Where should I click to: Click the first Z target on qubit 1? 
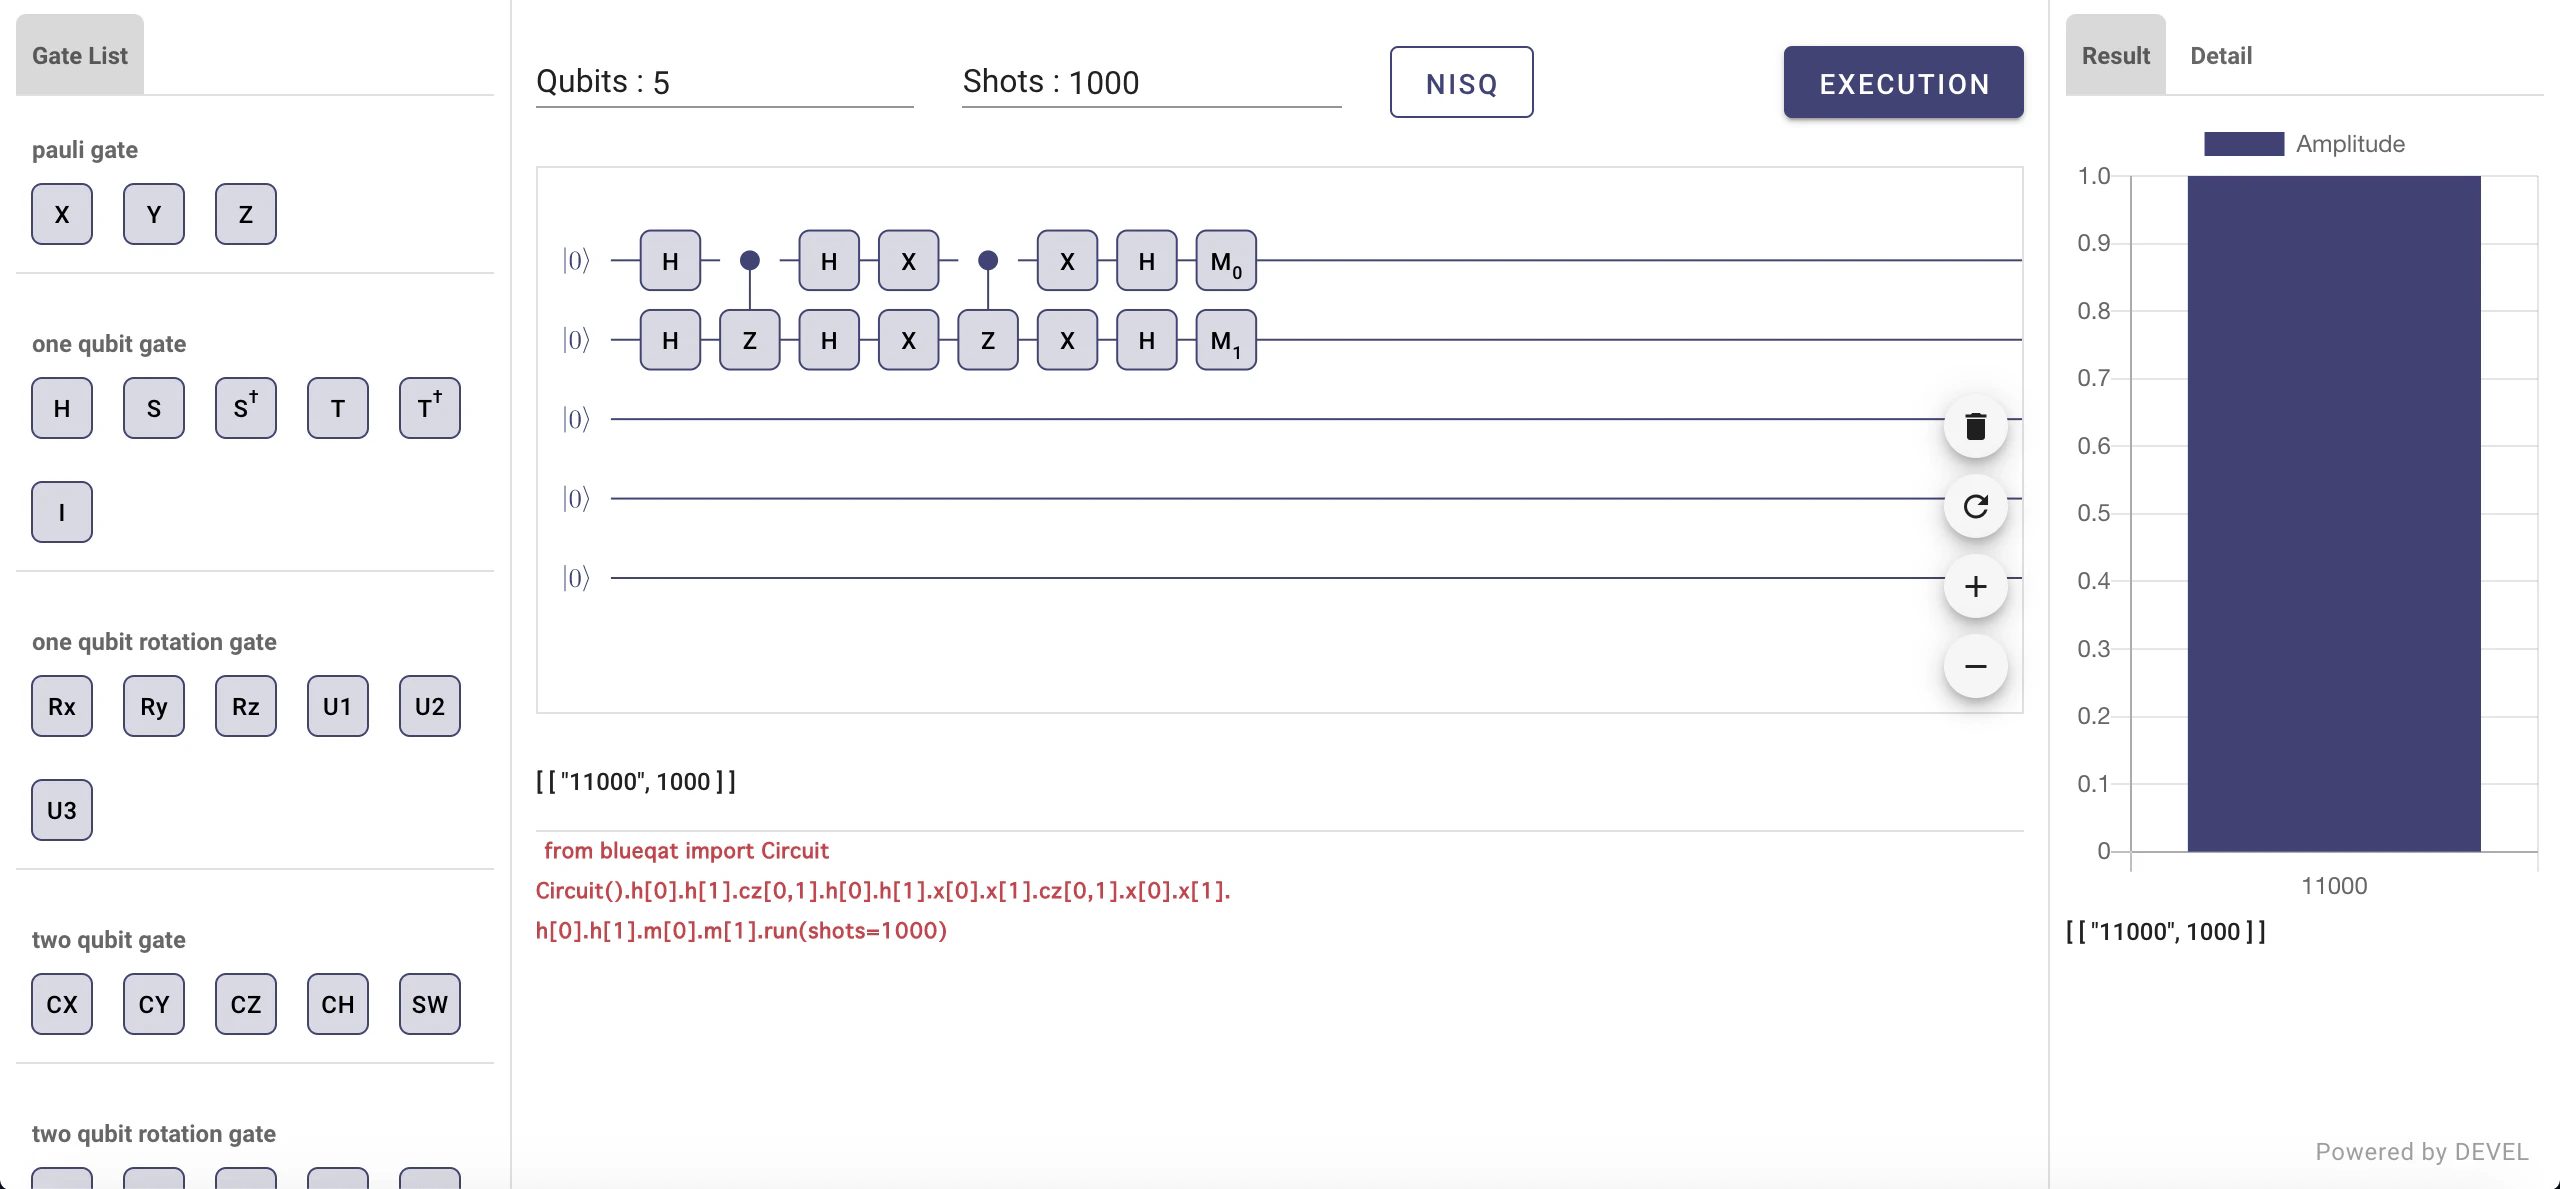[x=750, y=340]
